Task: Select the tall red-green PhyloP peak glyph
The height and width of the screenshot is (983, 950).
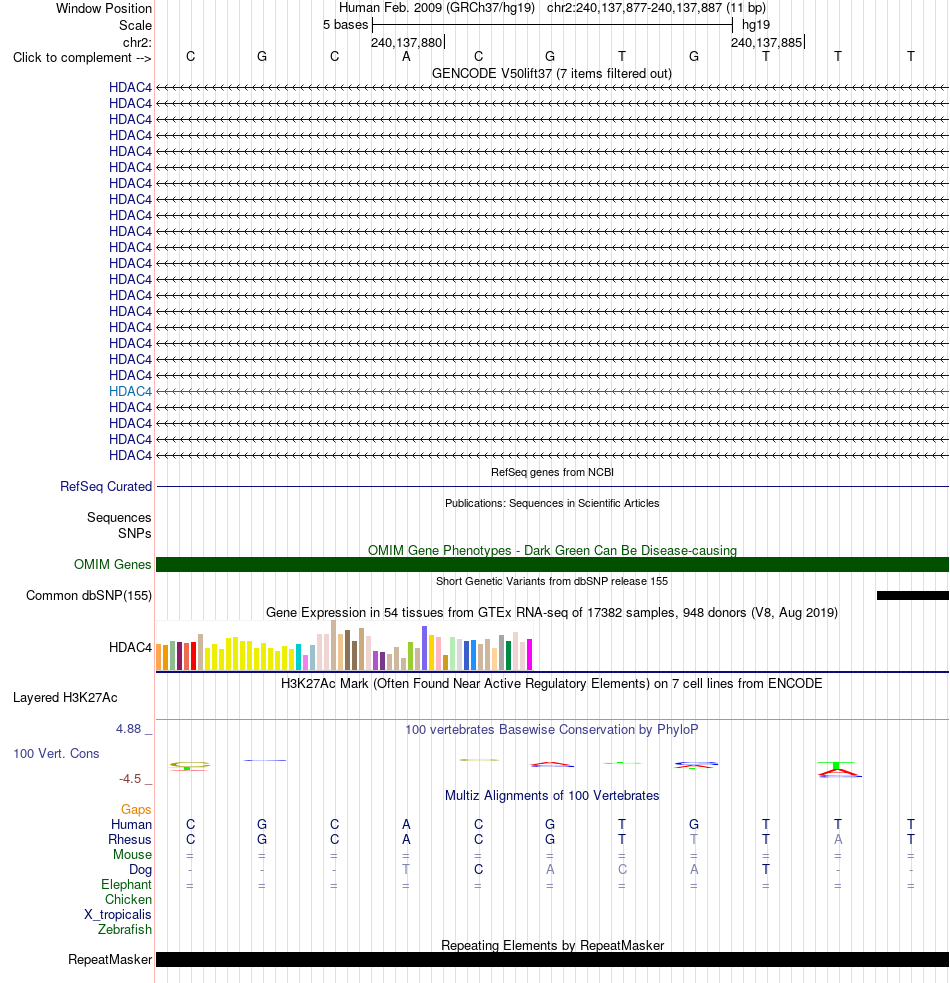Action: point(839,769)
